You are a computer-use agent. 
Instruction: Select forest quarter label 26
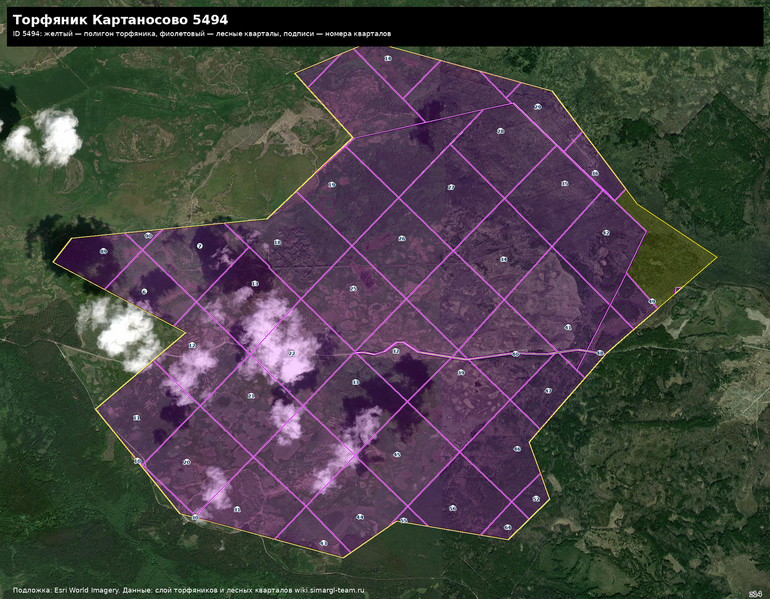(x=402, y=239)
